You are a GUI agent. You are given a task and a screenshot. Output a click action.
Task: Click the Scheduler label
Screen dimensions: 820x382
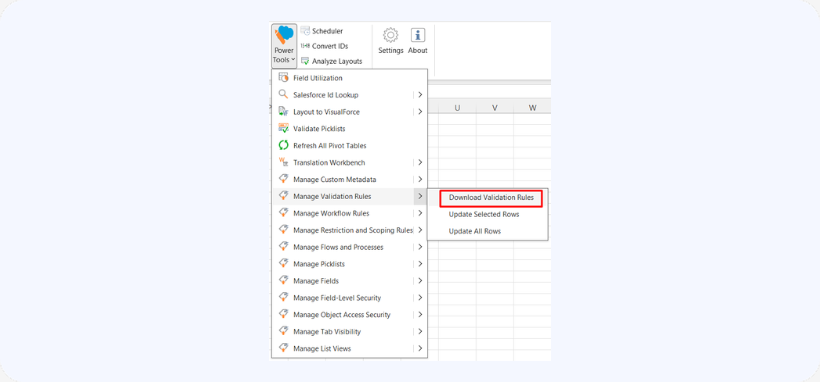click(x=327, y=31)
